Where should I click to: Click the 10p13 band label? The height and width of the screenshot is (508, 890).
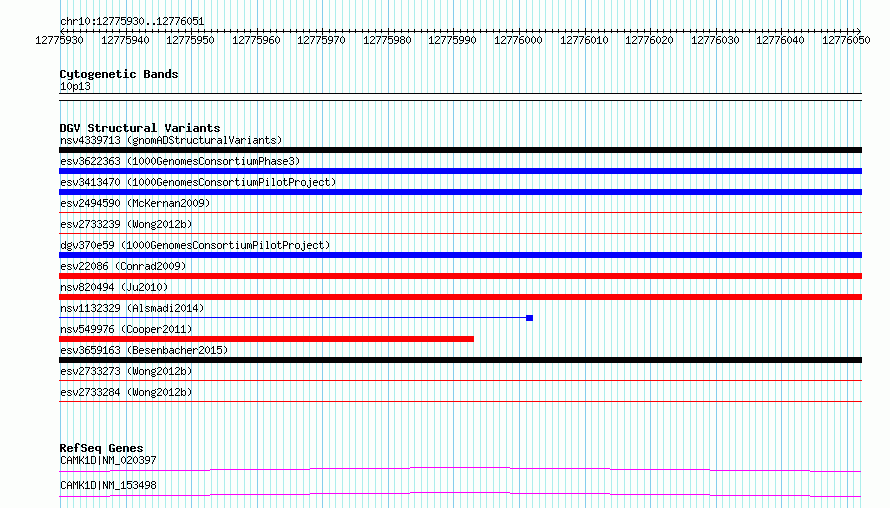click(75, 86)
